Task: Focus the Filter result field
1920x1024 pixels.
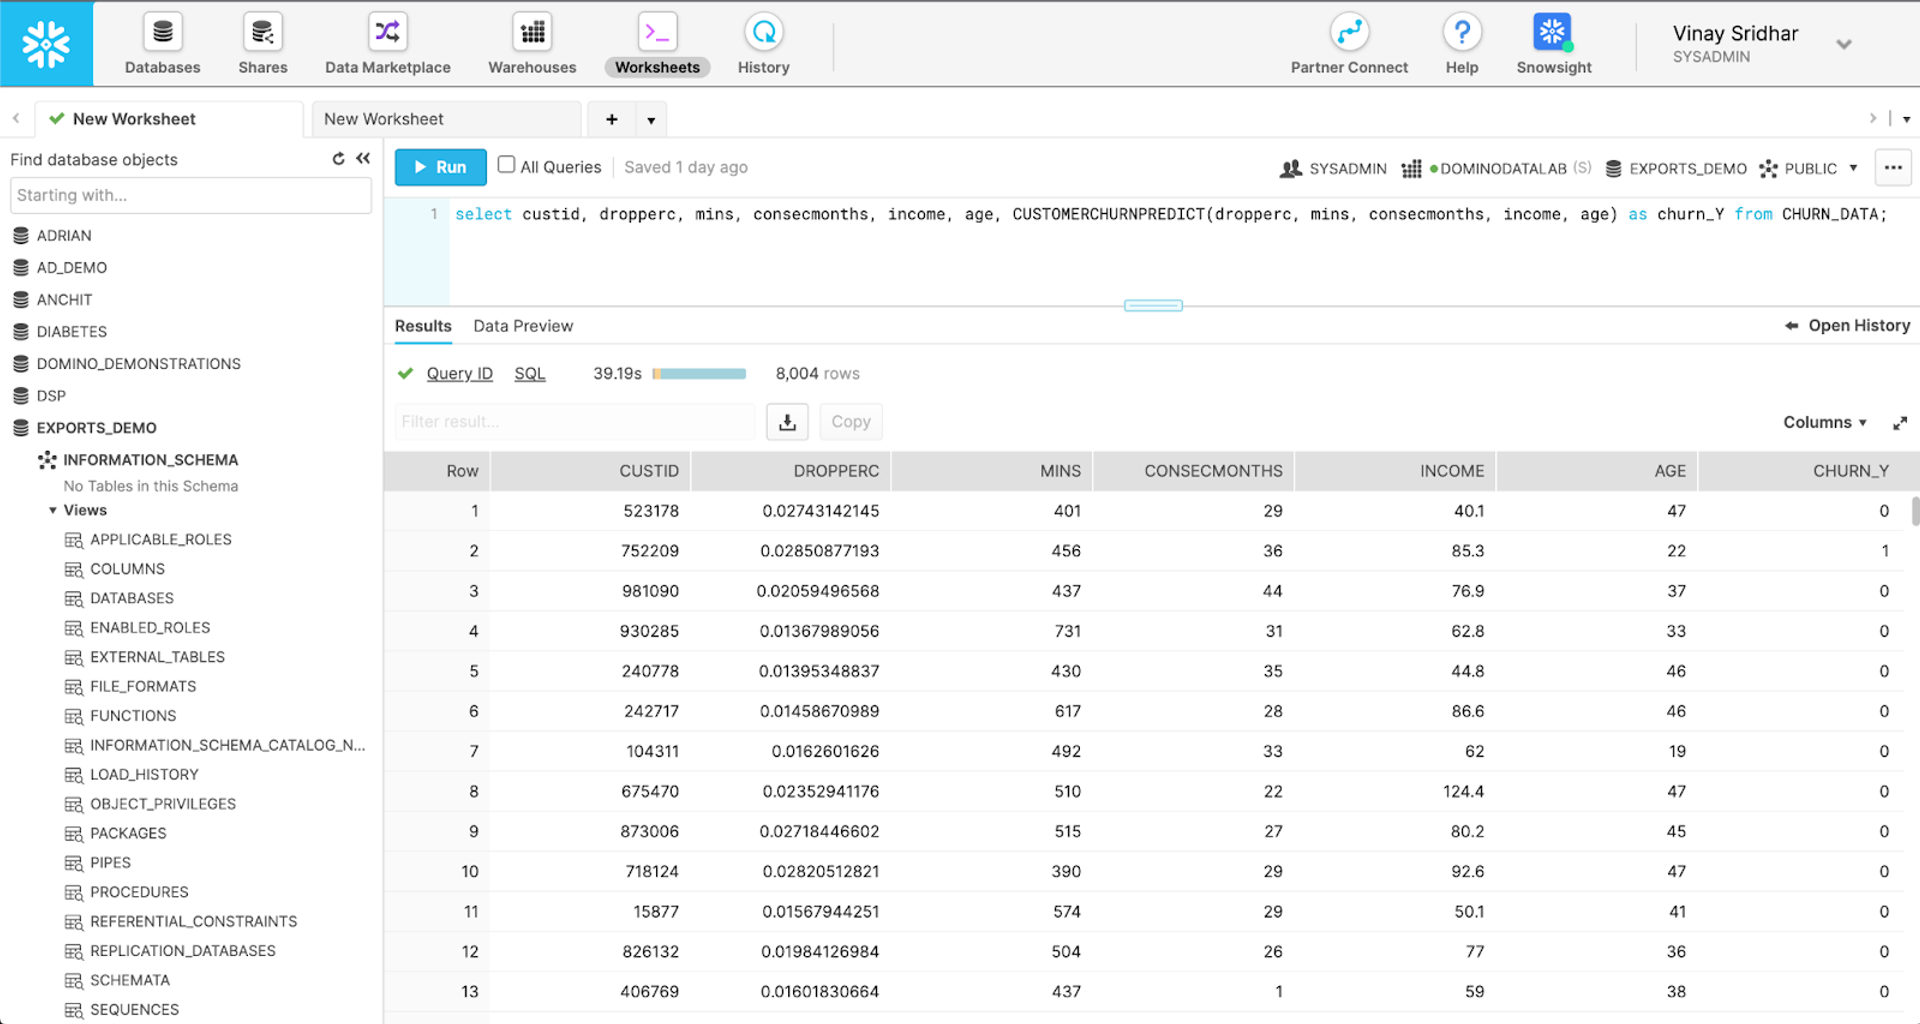Action: [575, 422]
